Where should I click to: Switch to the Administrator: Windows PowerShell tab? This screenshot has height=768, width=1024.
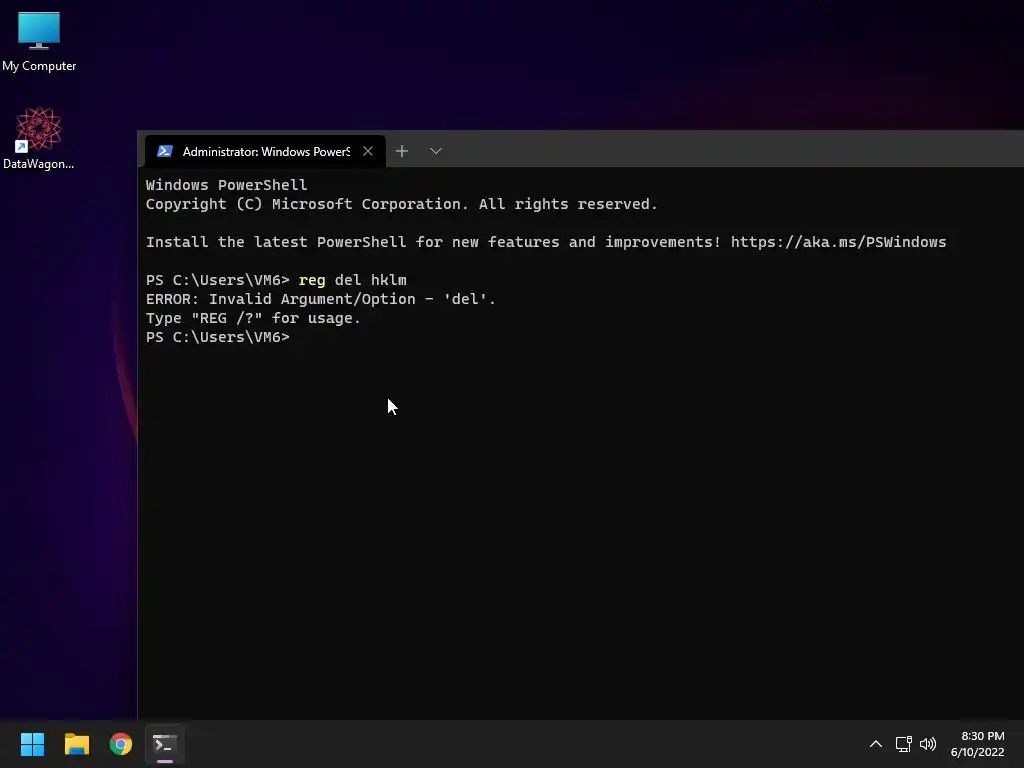pos(264,152)
